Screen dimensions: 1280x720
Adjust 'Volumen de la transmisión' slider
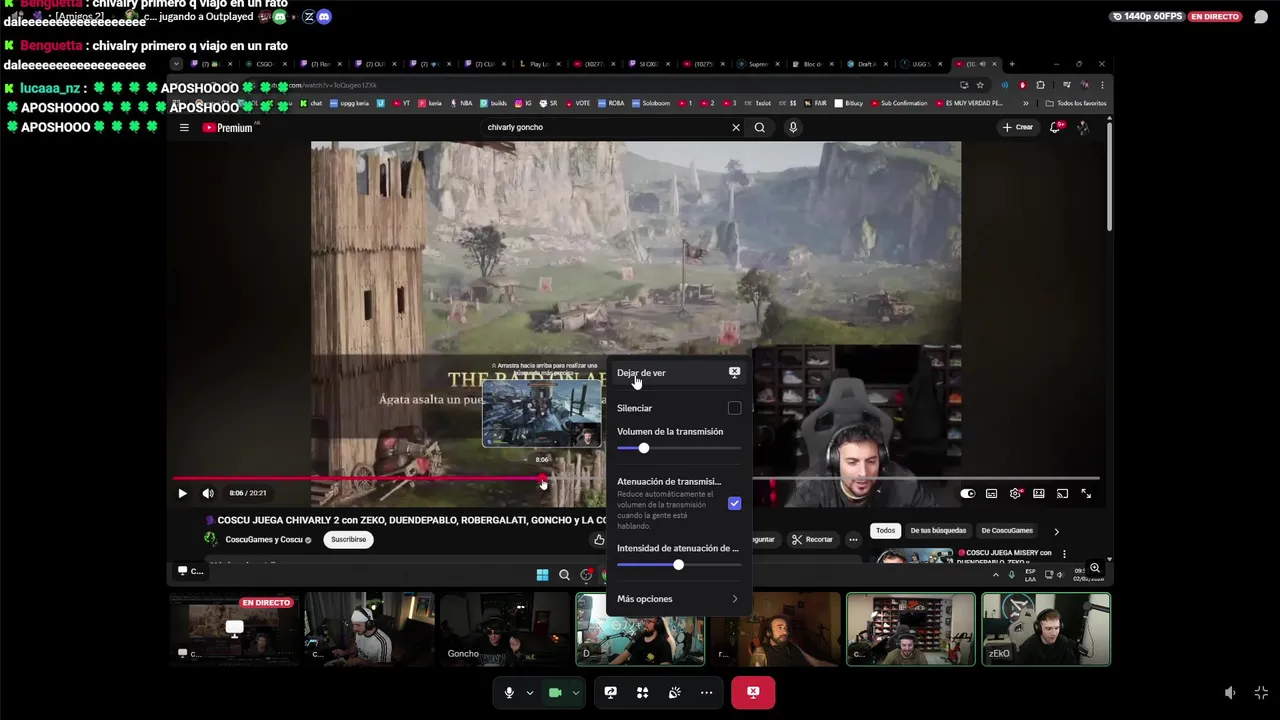[679, 448]
